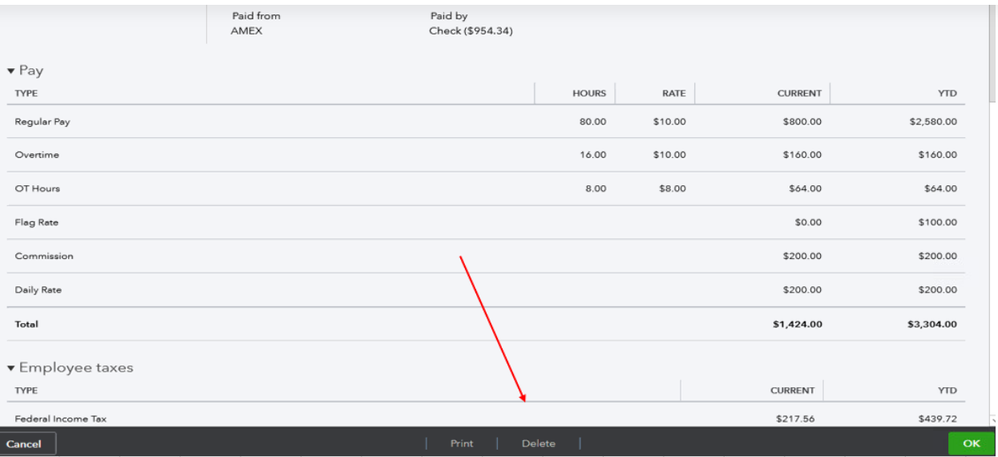This screenshot has height=457, width=998.
Task: Collapse the Employee taxes section
Action: (12, 368)
